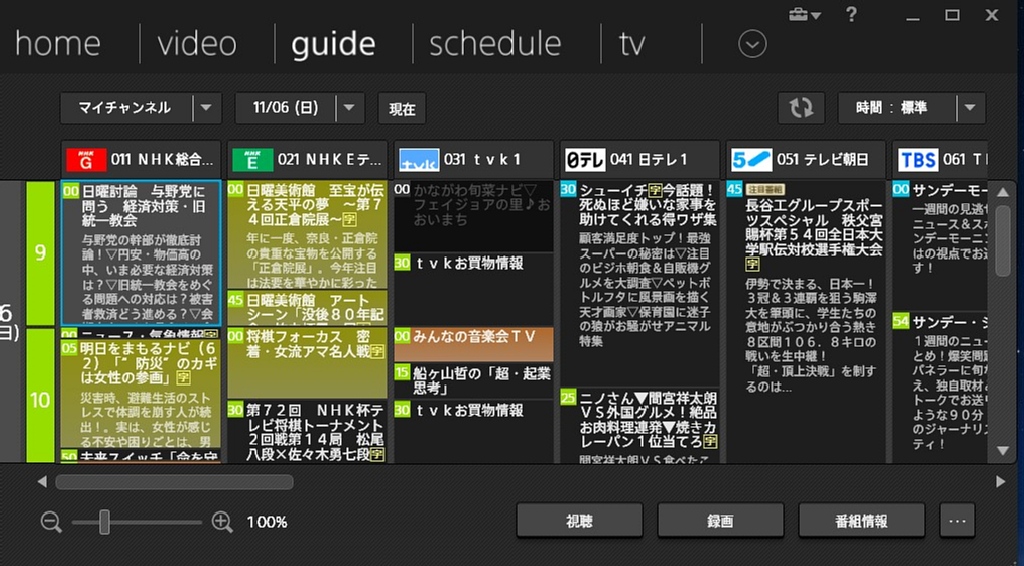This screenshot has width=1024, height=566.
Task: Select 長谷工グループスポーツスペシャル program
Action: tap(806, 321)
